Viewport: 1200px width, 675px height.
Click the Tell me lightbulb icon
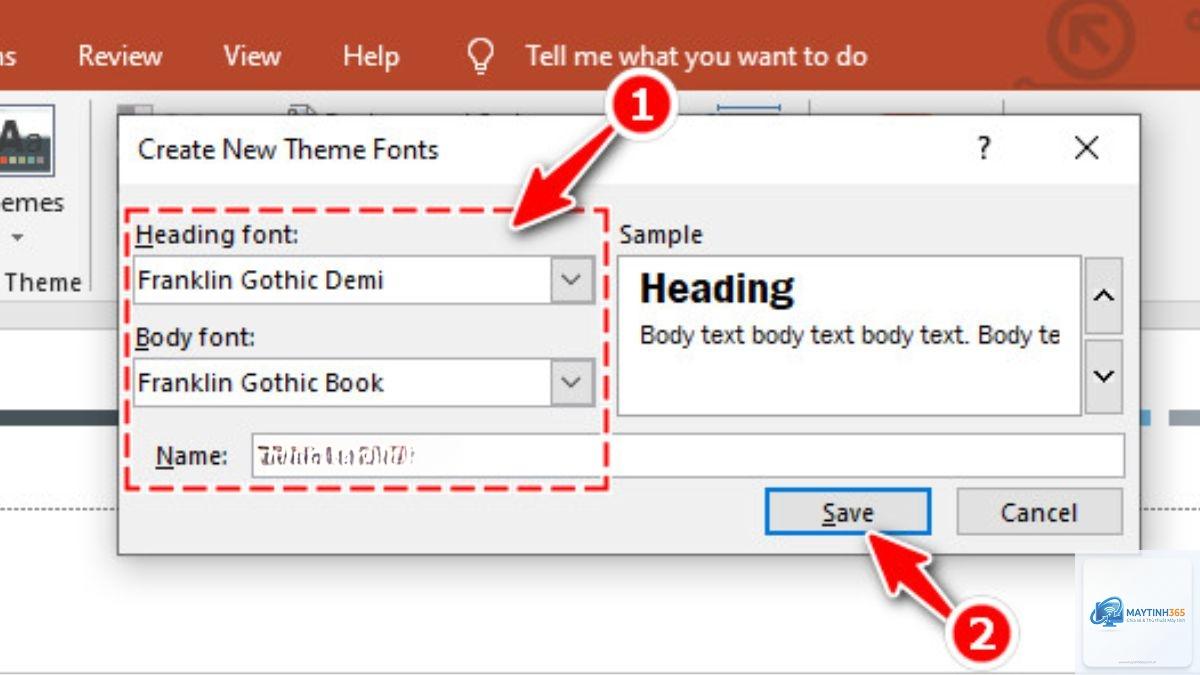(481, 56)
